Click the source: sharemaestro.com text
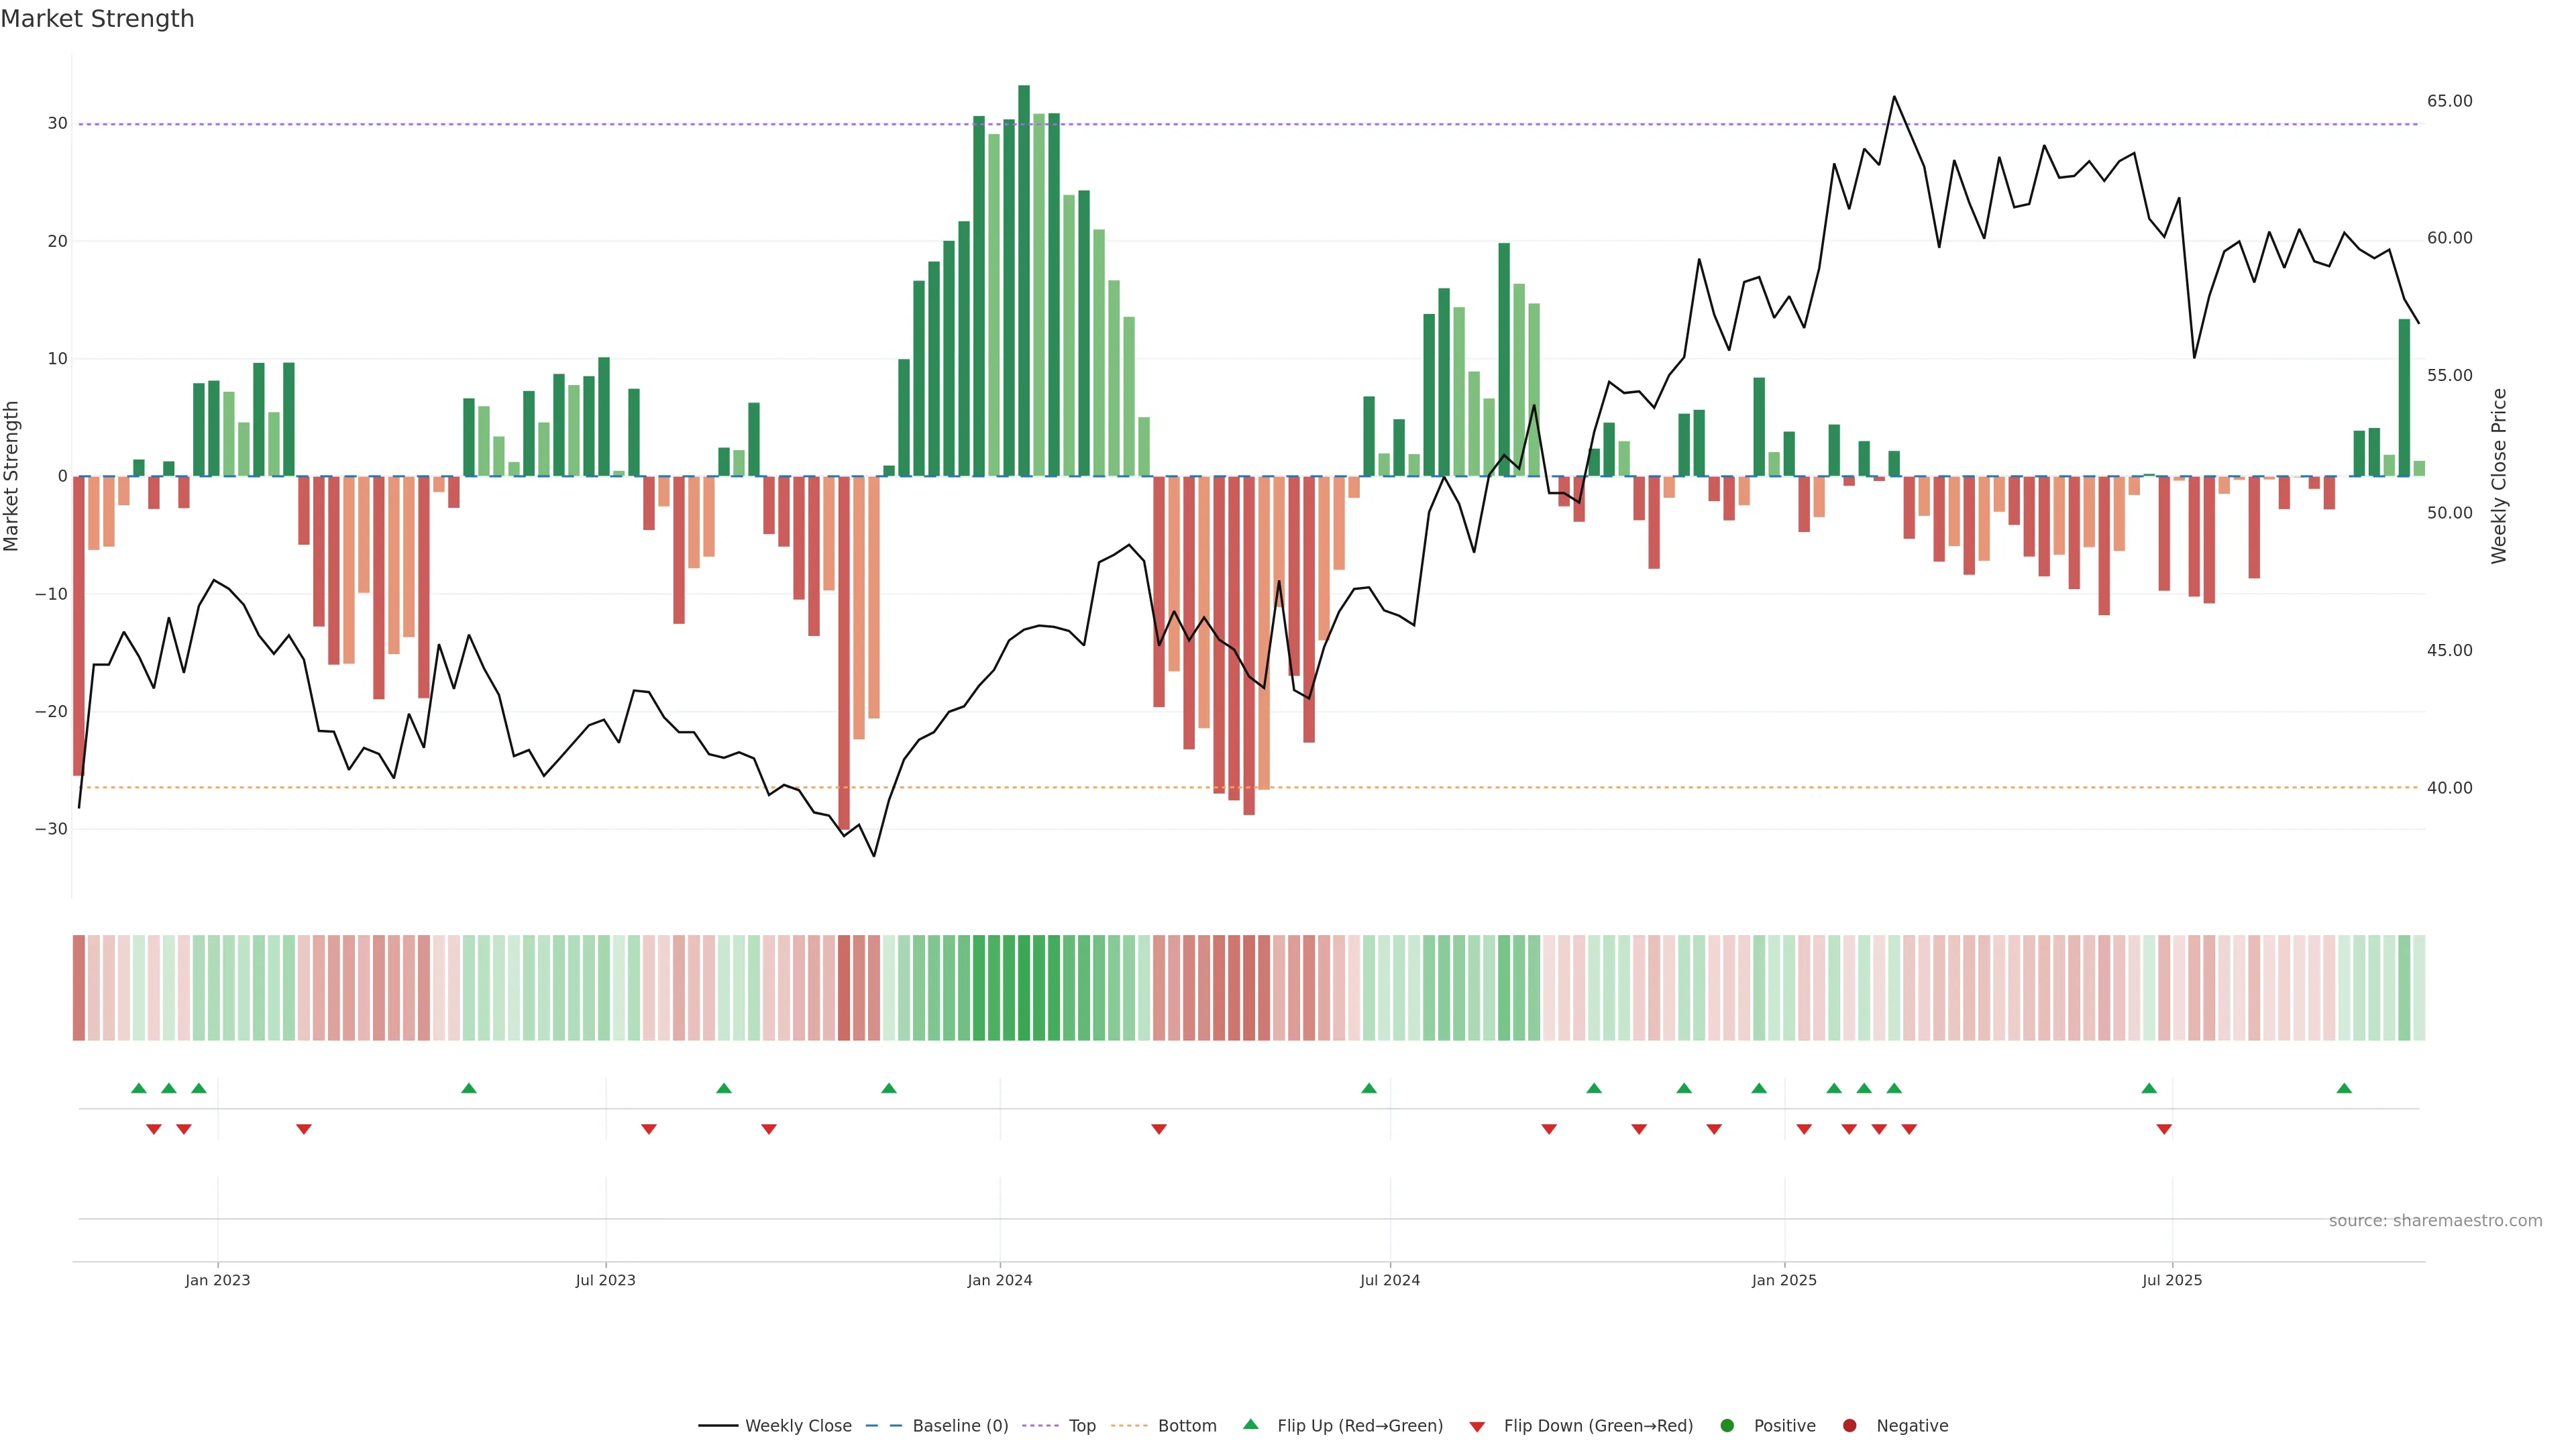 (2435, 1221)
